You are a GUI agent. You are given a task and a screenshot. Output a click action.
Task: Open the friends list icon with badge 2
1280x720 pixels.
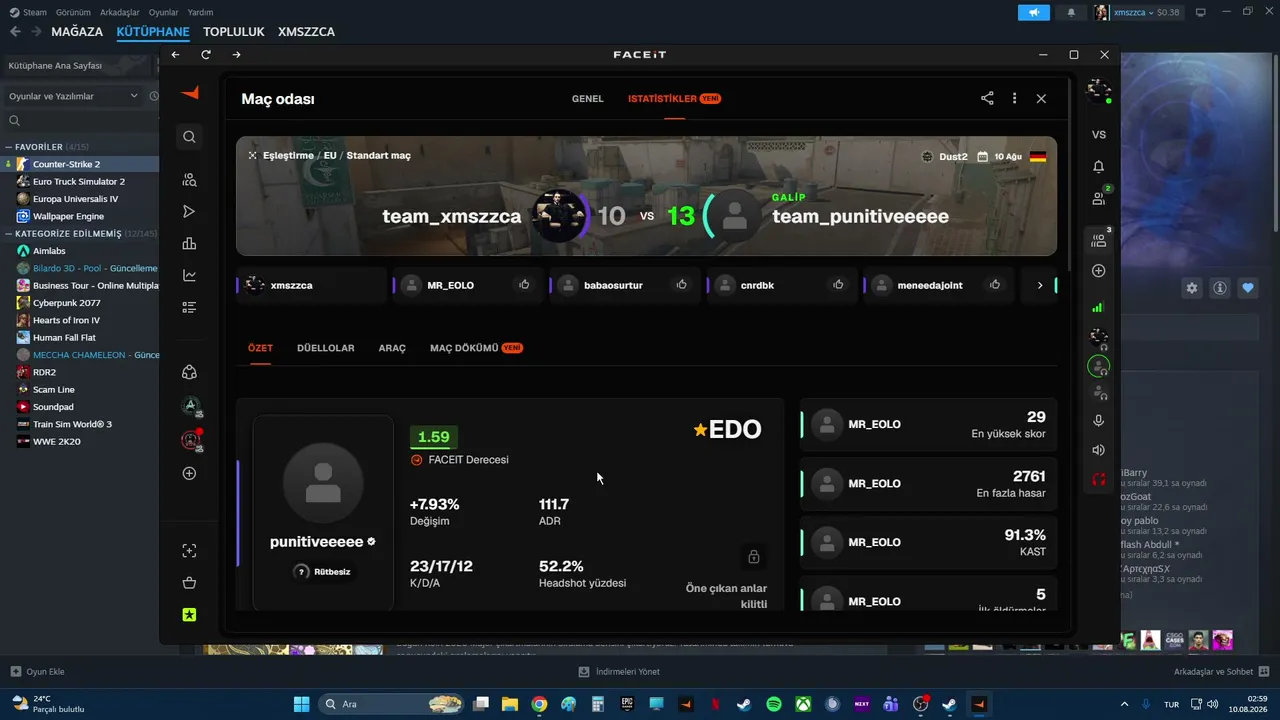(x=1099, y=198)
